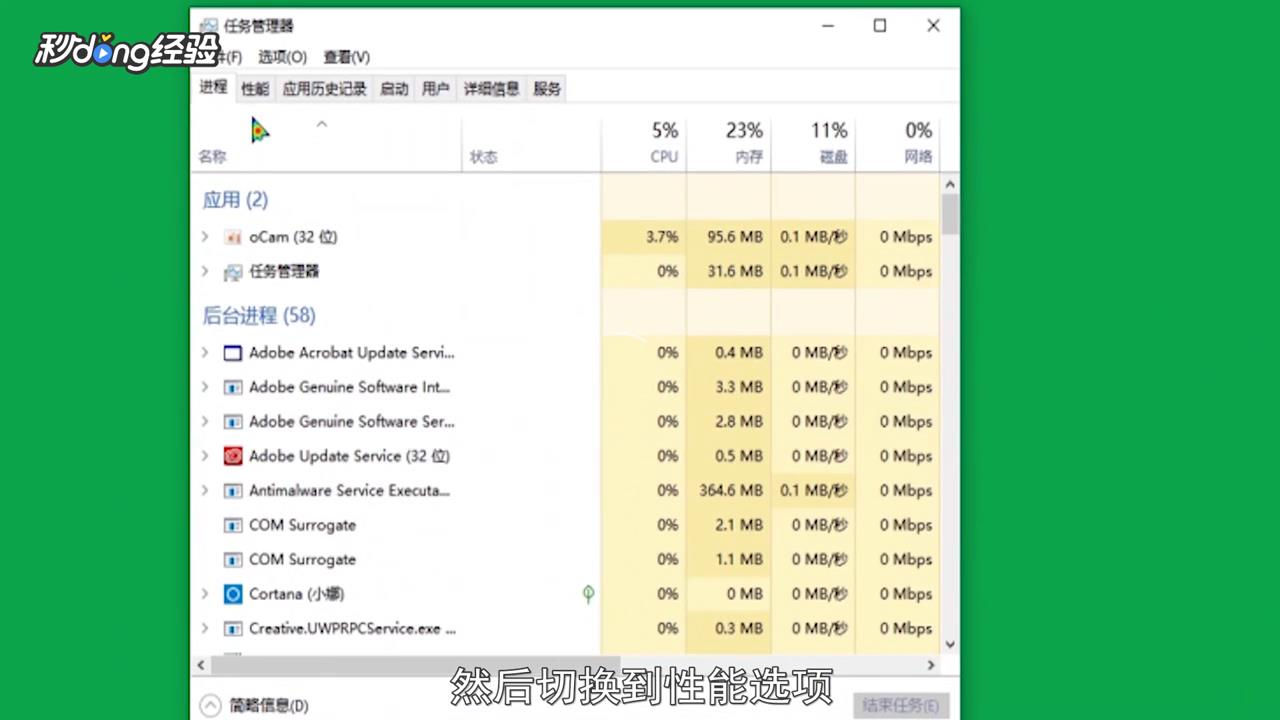Click the second COM Surrogate icon (1.1 MB)
This screenshot has height=720, width=1280.
pyautogui.click(x=233, y=560)
